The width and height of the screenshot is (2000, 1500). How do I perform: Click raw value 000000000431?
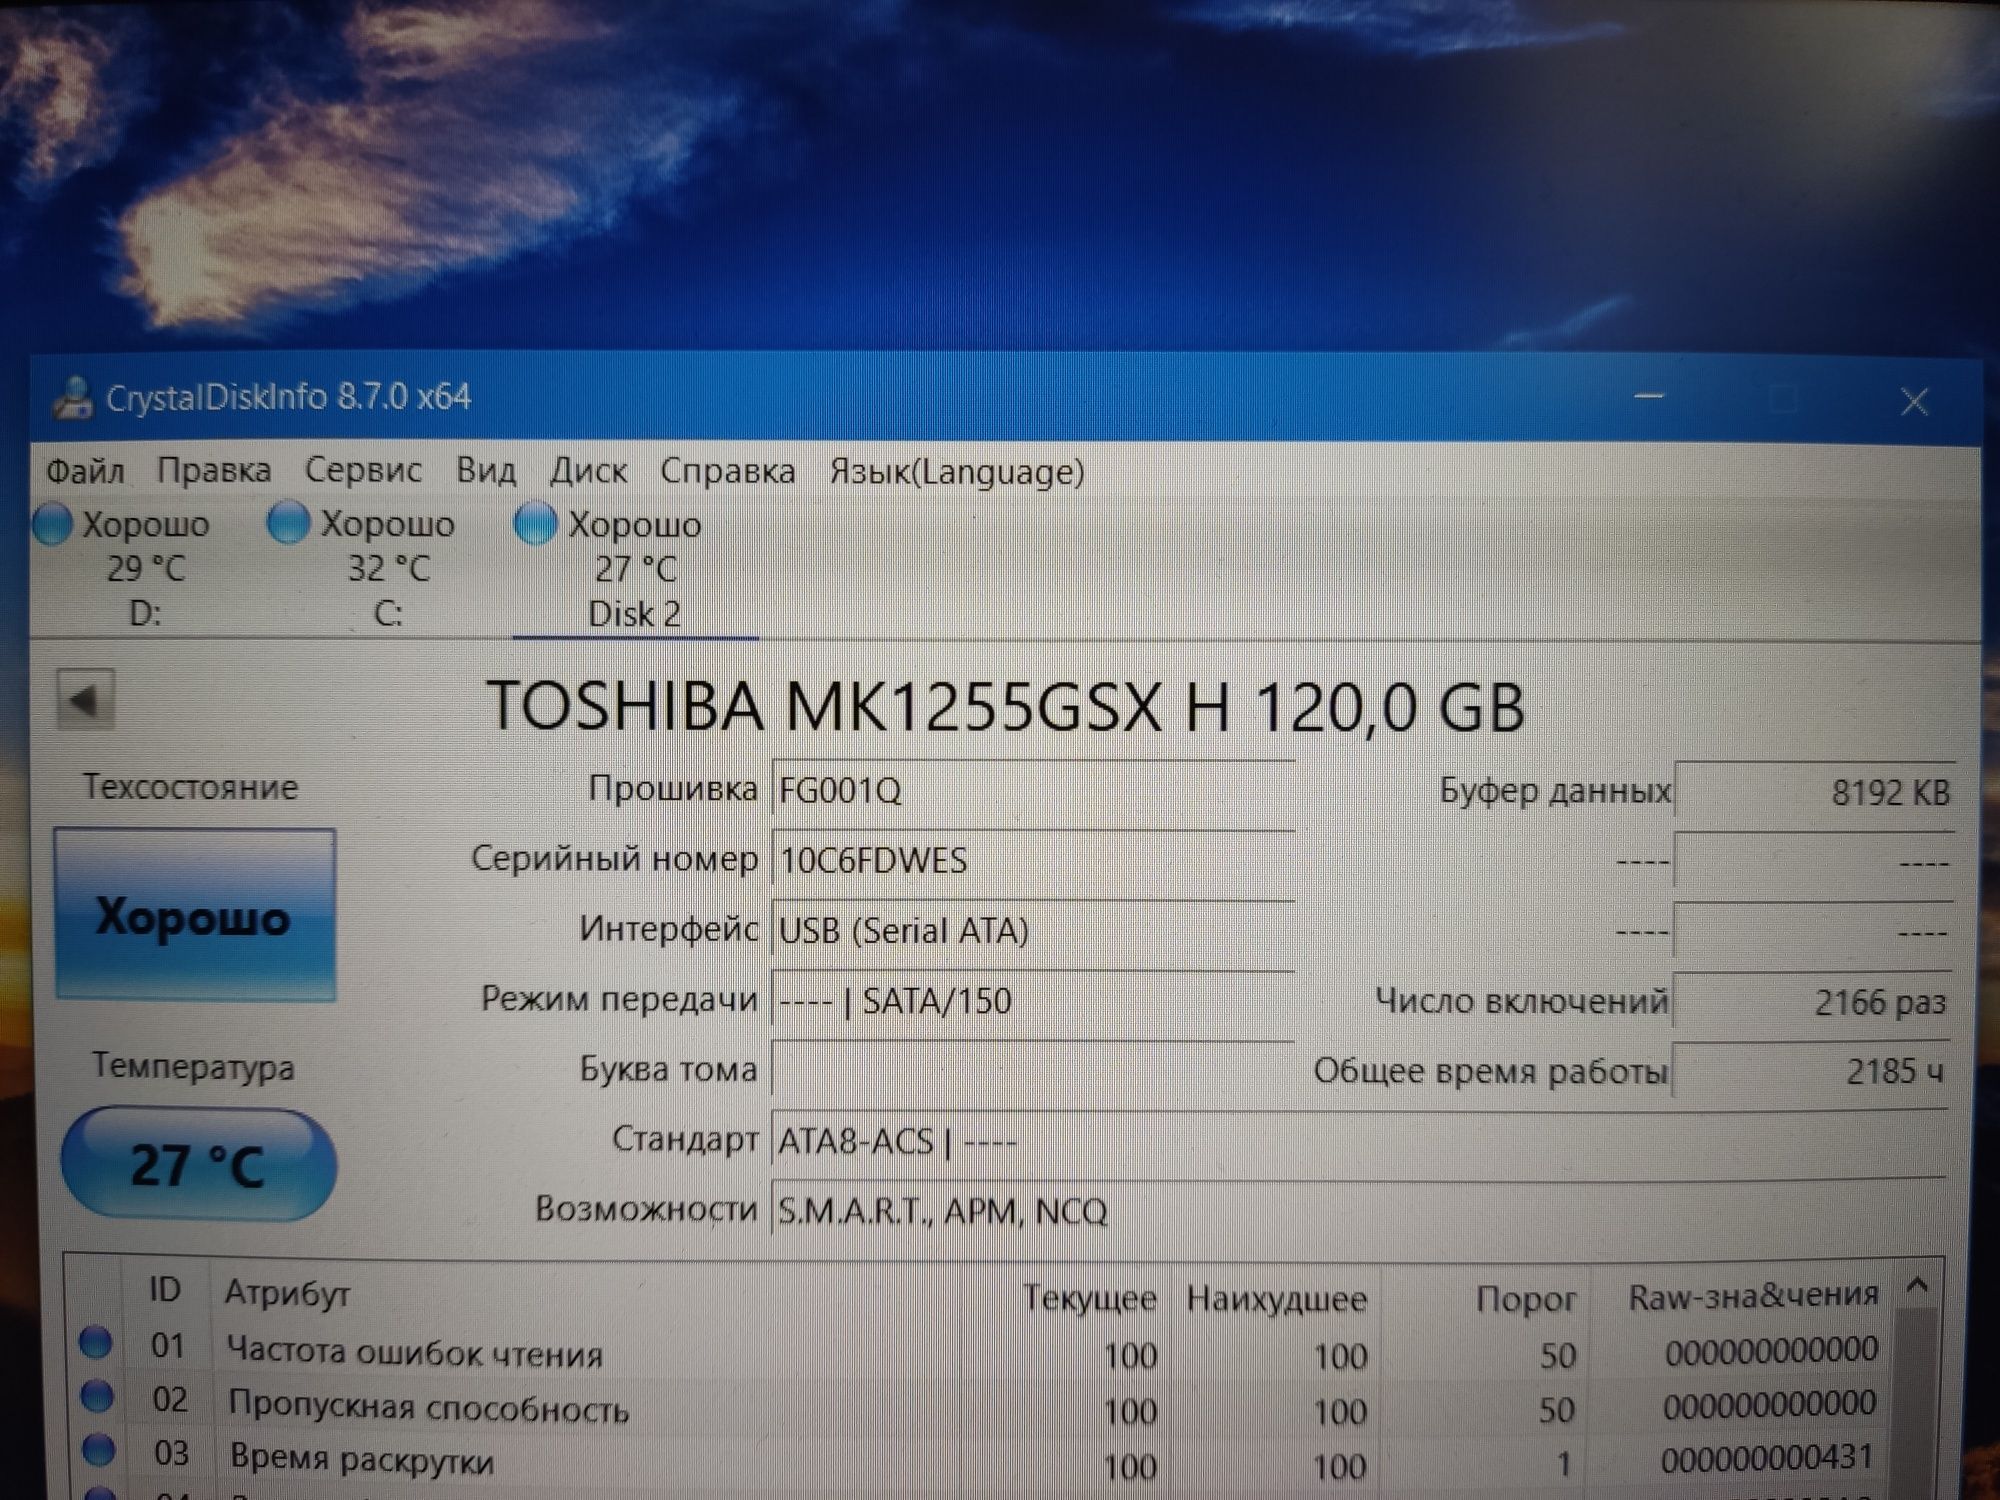point(1767,1458)
